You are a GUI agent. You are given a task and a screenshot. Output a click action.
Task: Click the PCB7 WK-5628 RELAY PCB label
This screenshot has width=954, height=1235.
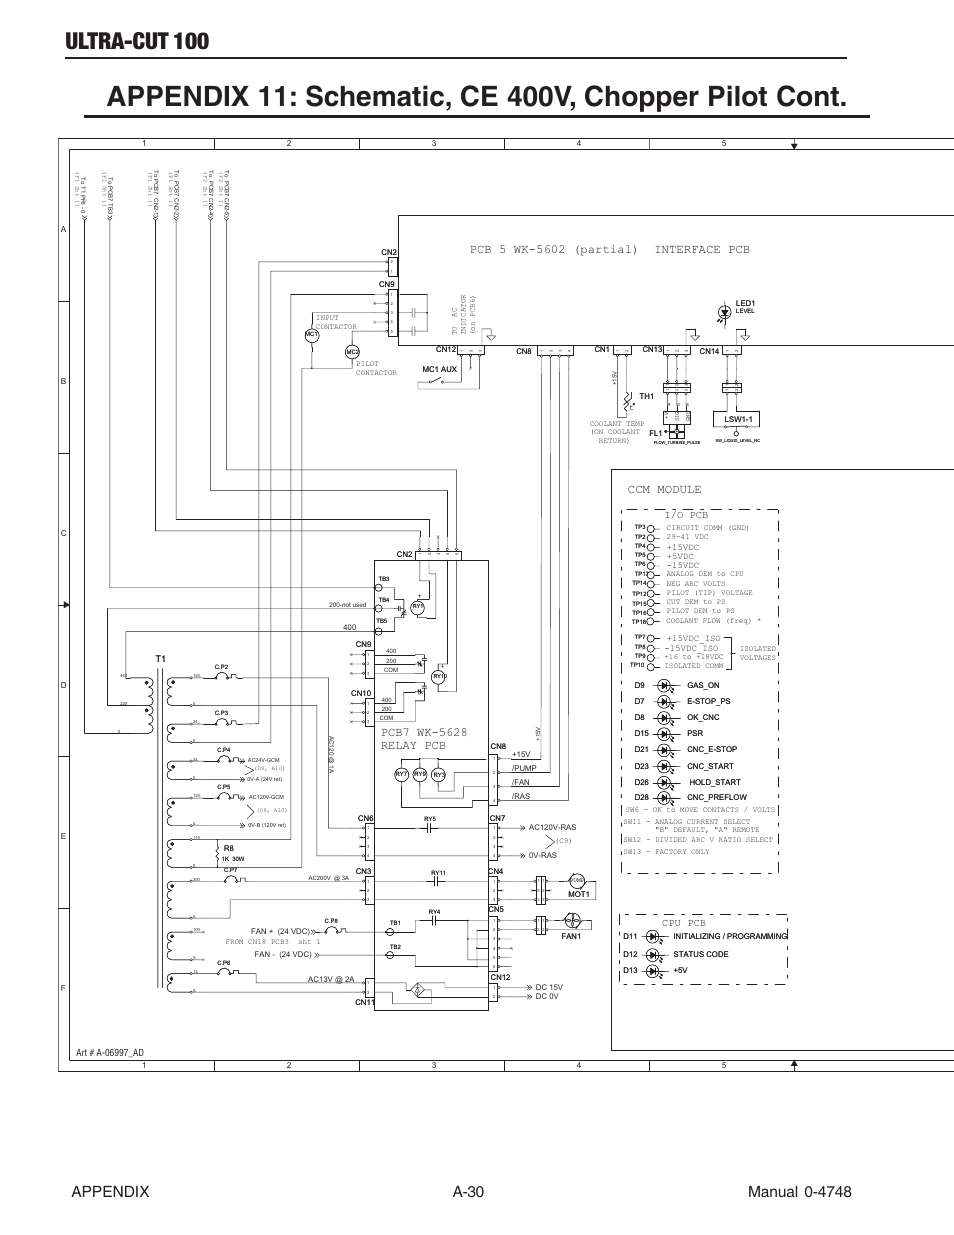[x=424, y=739]
